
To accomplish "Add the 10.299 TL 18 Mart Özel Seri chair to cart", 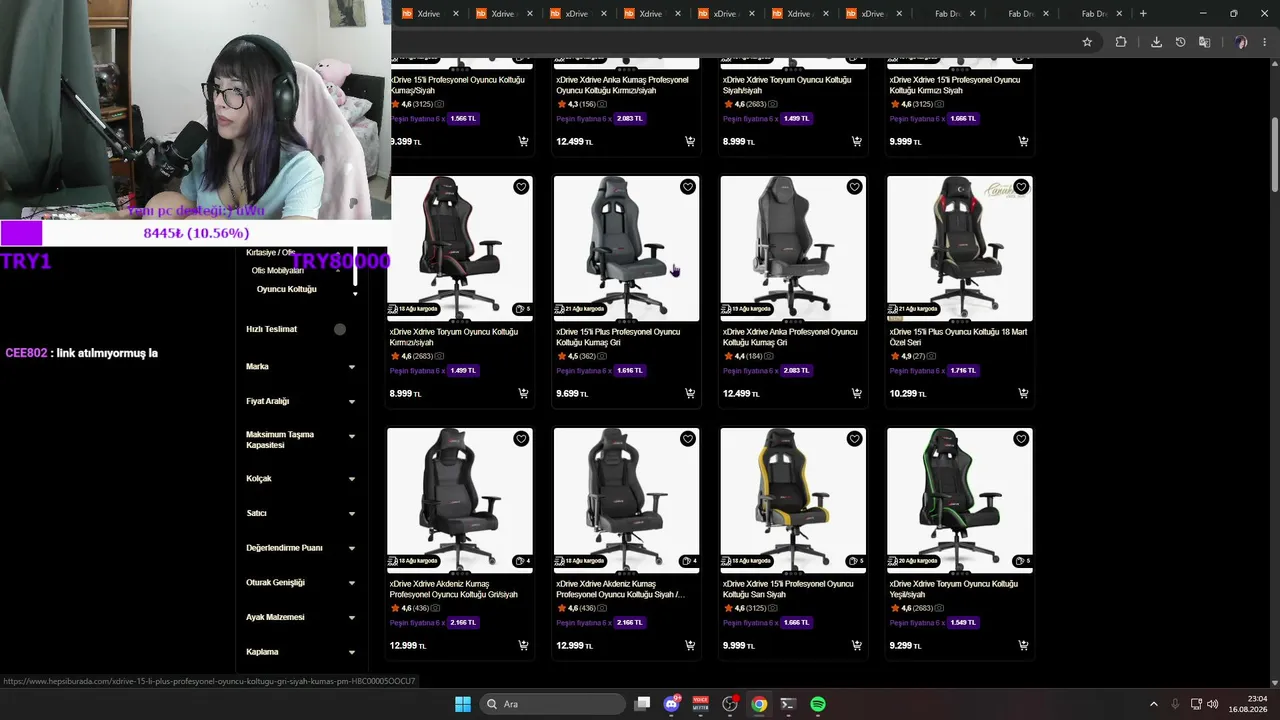I will 1023,393.
